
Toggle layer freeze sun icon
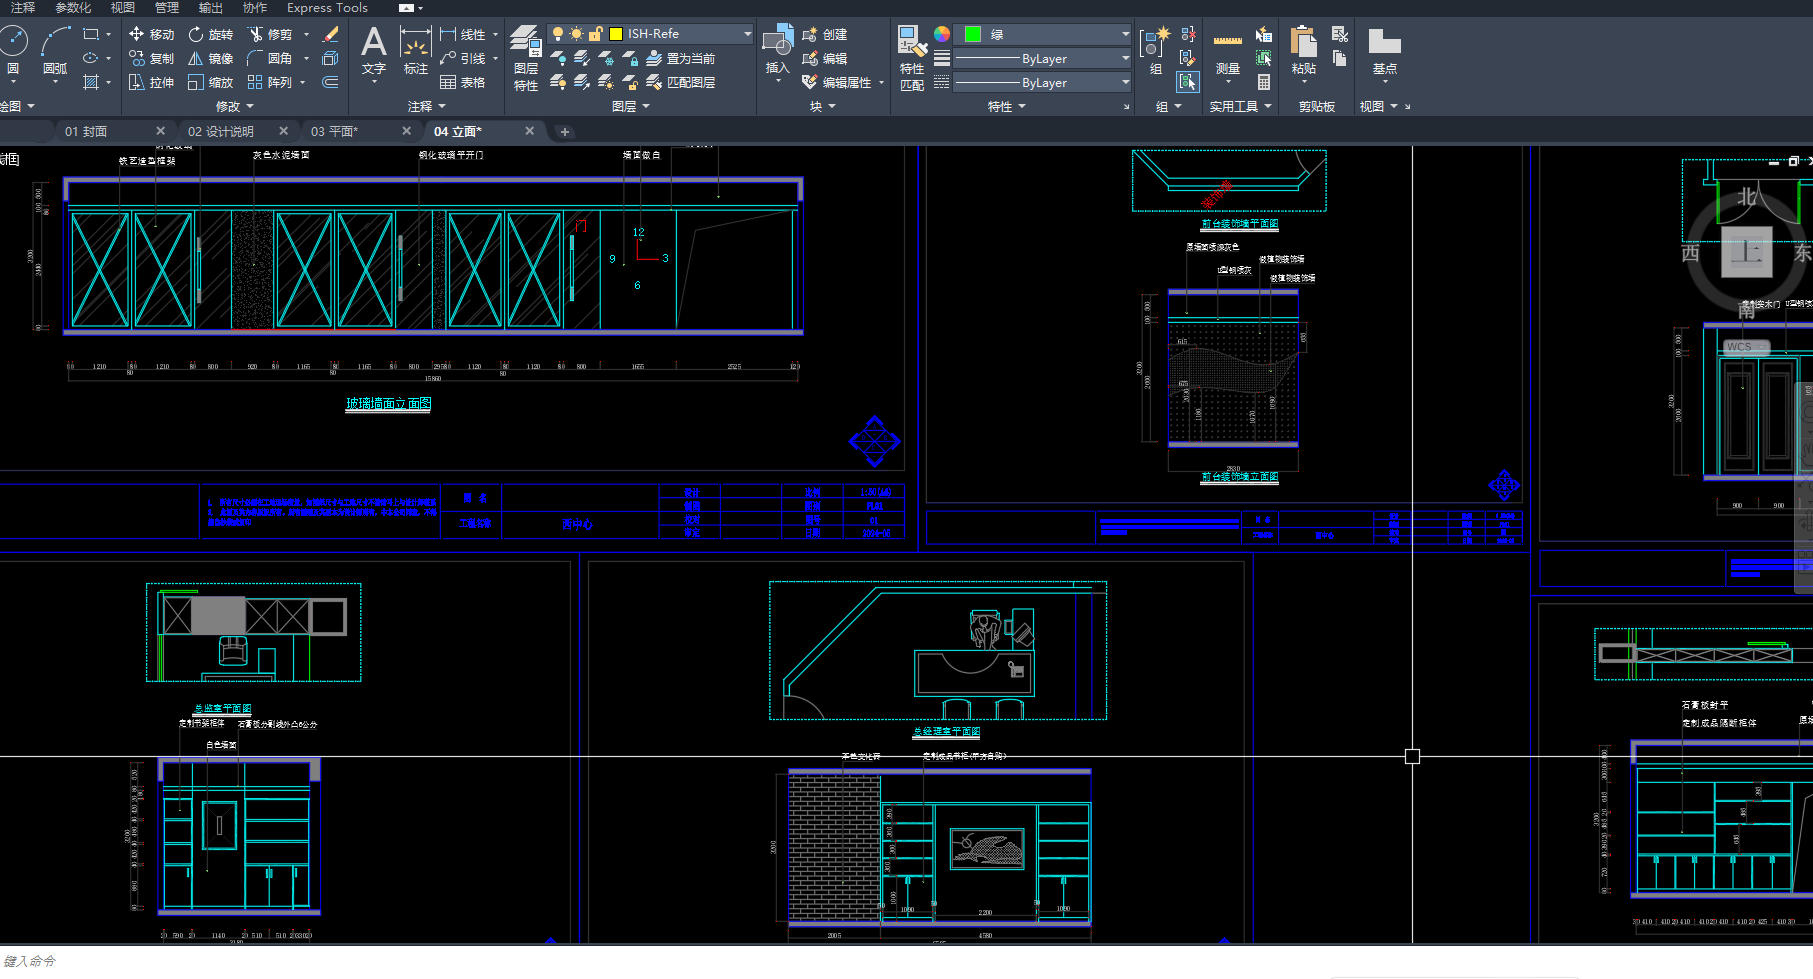click(576, 34)
